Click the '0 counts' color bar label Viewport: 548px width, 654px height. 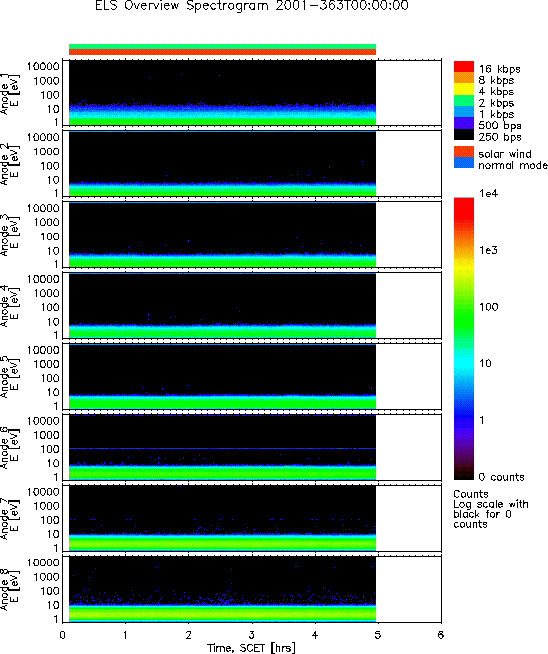click(x=501, y=477)
